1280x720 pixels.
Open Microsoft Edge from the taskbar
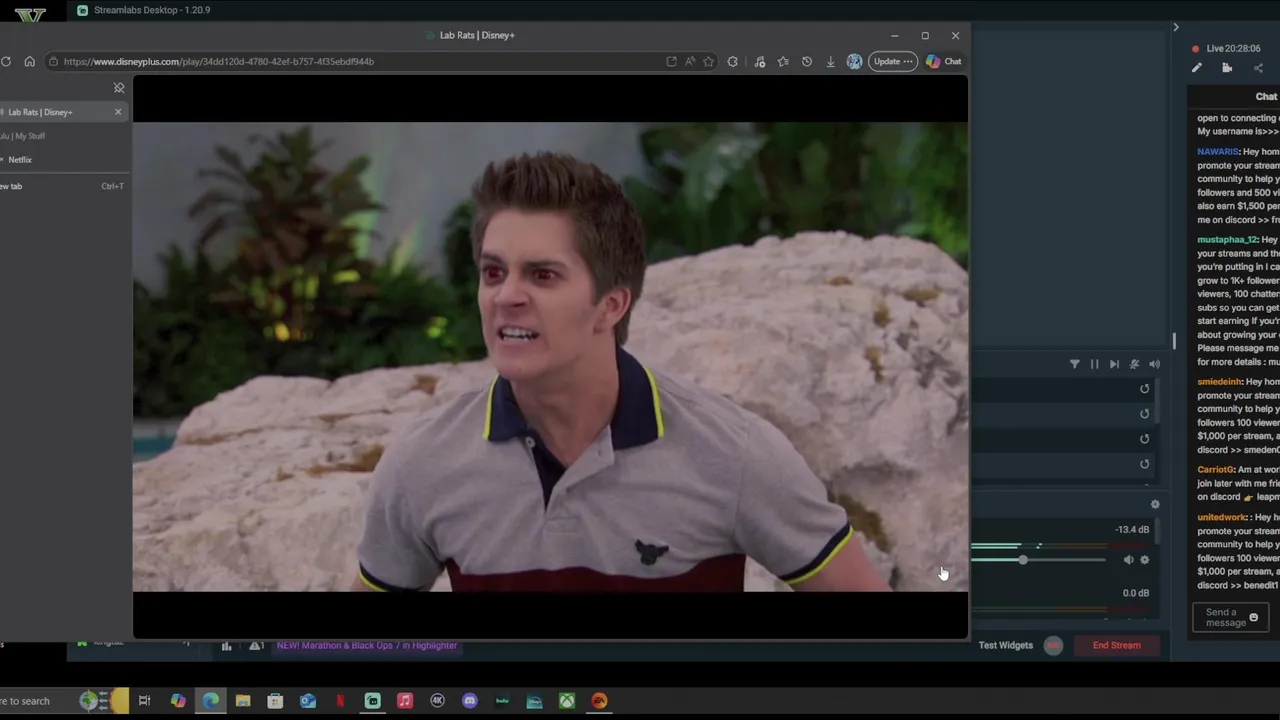(211, 701)
